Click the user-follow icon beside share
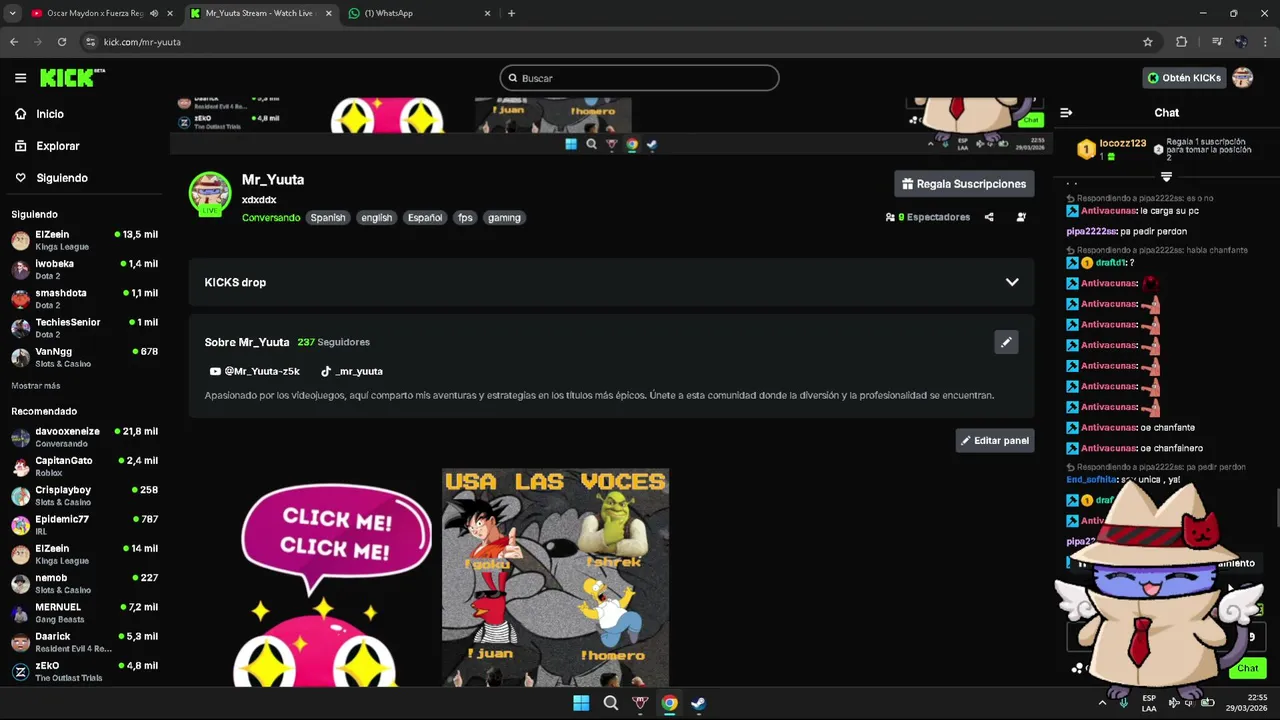This screenshot has width=1280, height=720. (1021, 217)
